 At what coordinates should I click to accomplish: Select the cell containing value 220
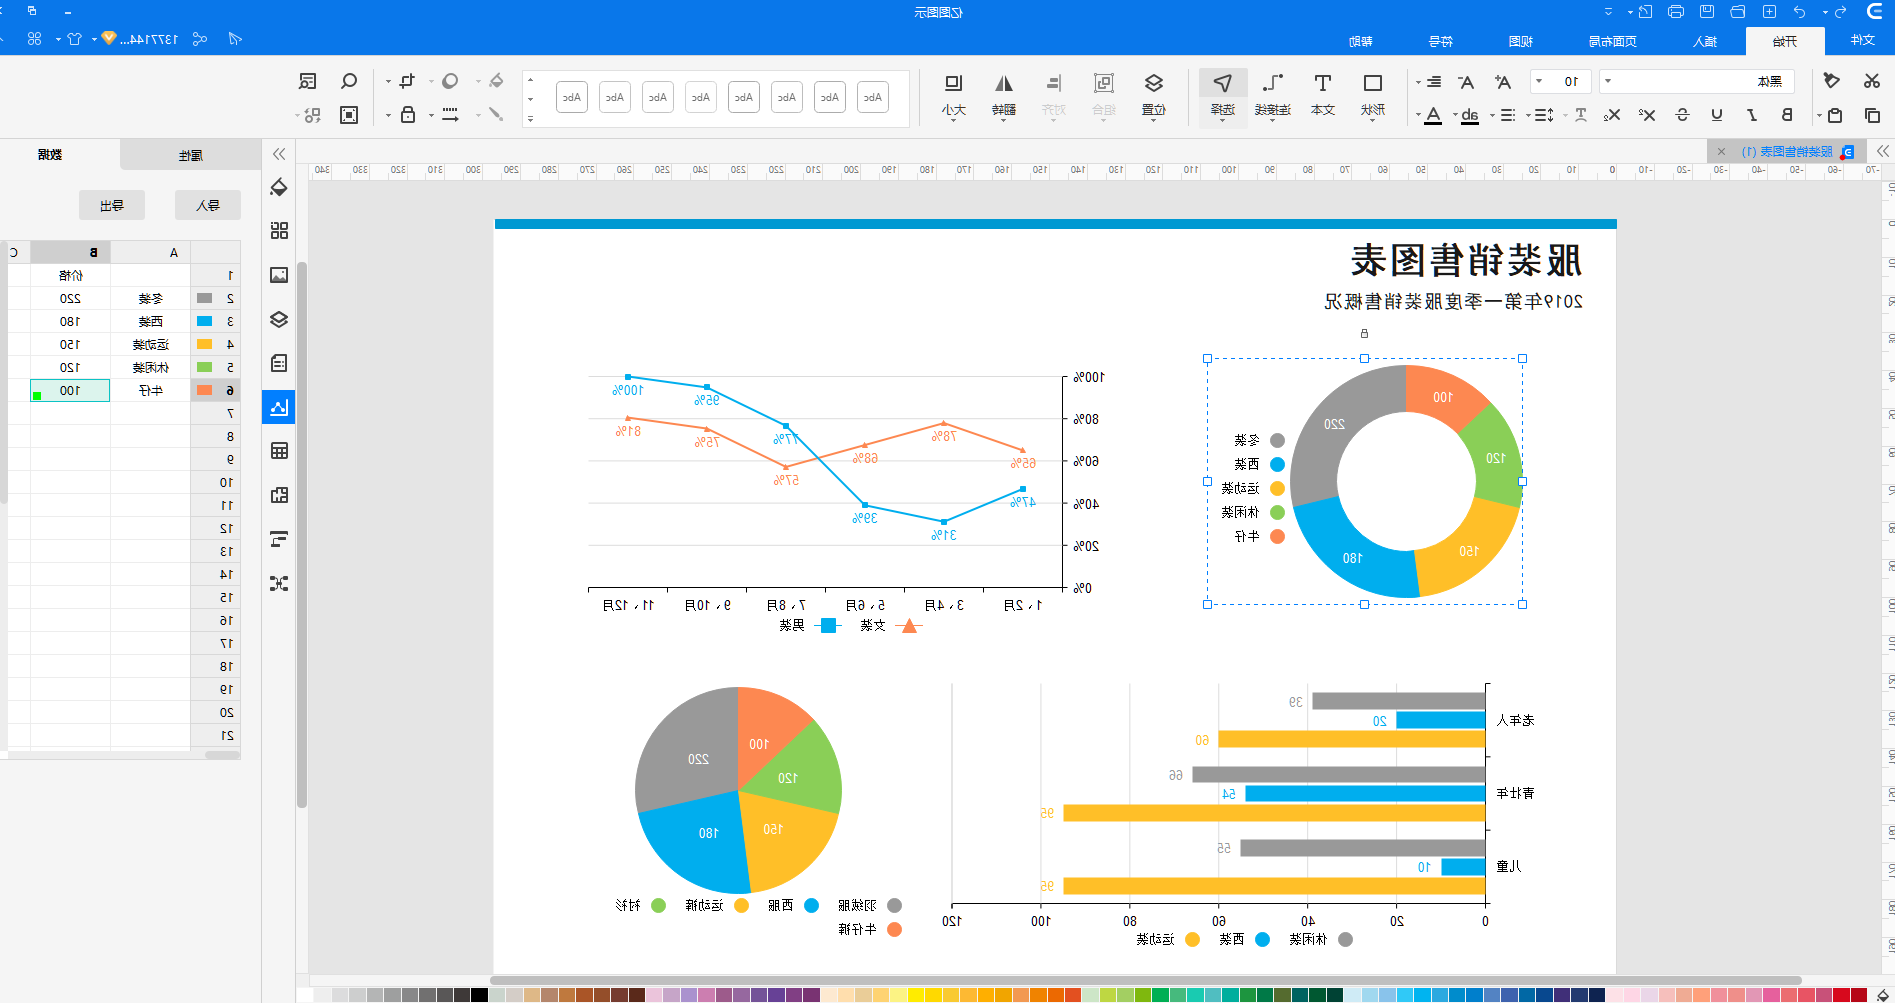(70, 298)
